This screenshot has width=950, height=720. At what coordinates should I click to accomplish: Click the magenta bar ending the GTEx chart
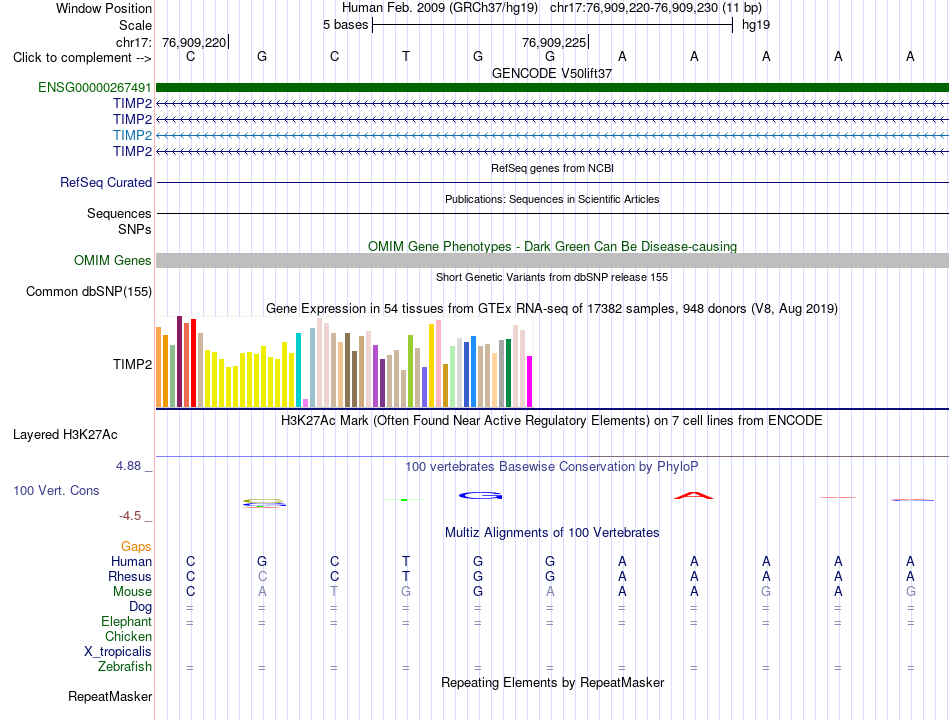pyautogui.click(x=530, y=381)
